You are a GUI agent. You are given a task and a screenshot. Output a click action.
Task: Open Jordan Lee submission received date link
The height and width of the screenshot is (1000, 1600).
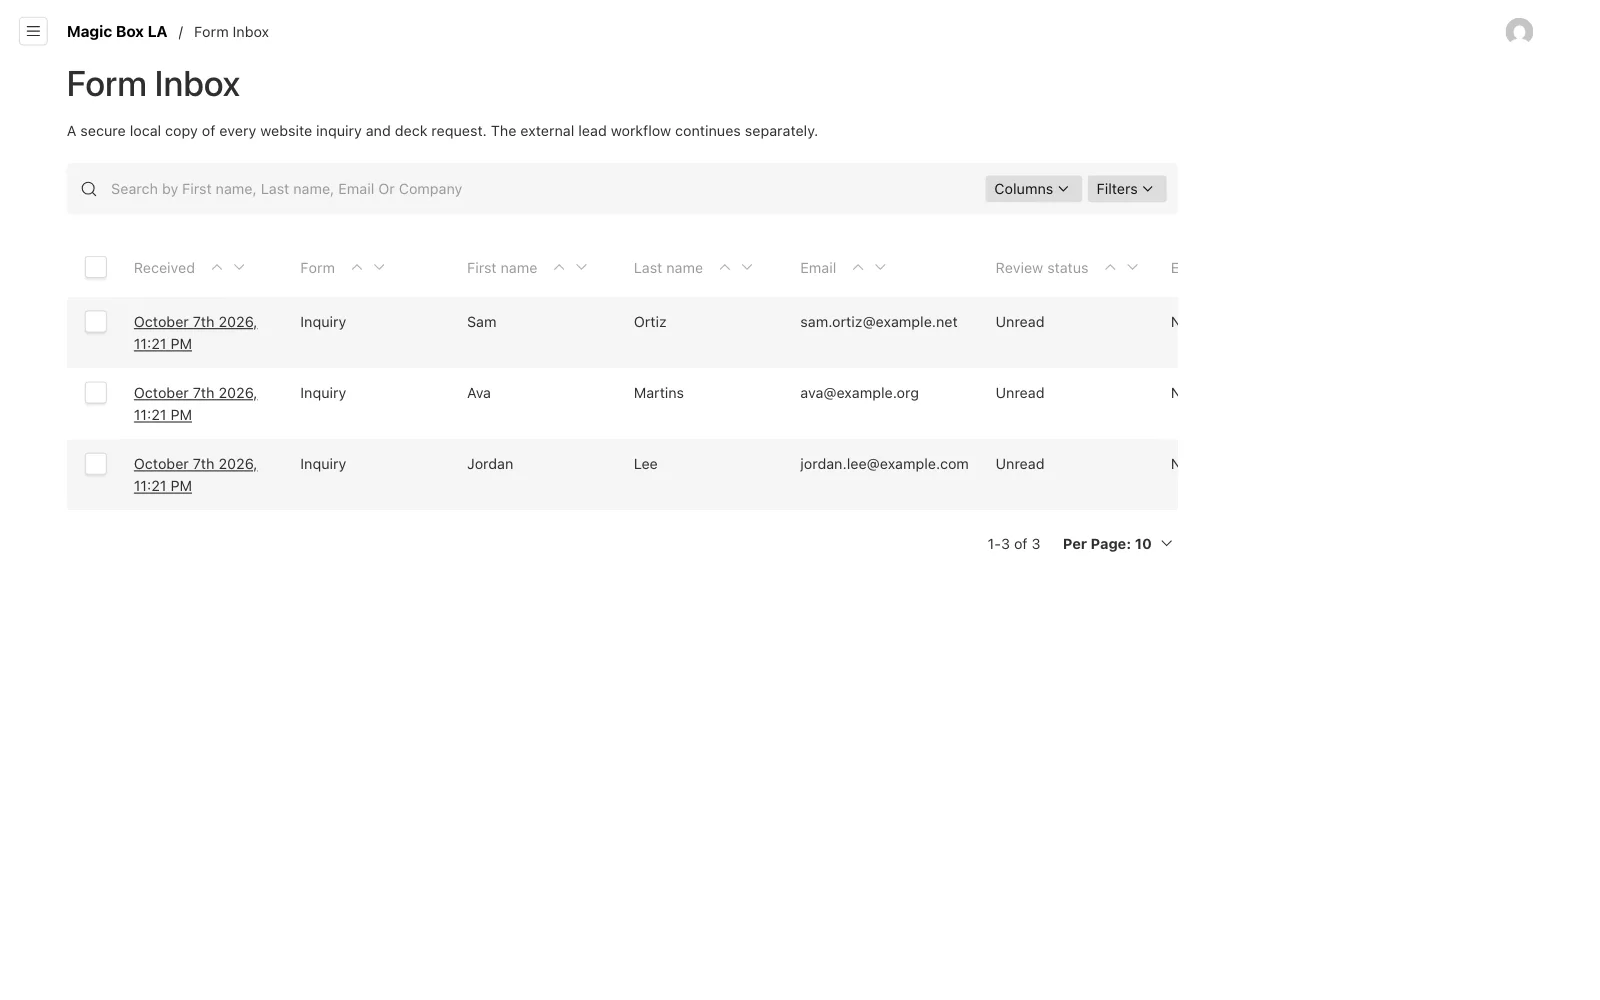[x=195, y=475]
